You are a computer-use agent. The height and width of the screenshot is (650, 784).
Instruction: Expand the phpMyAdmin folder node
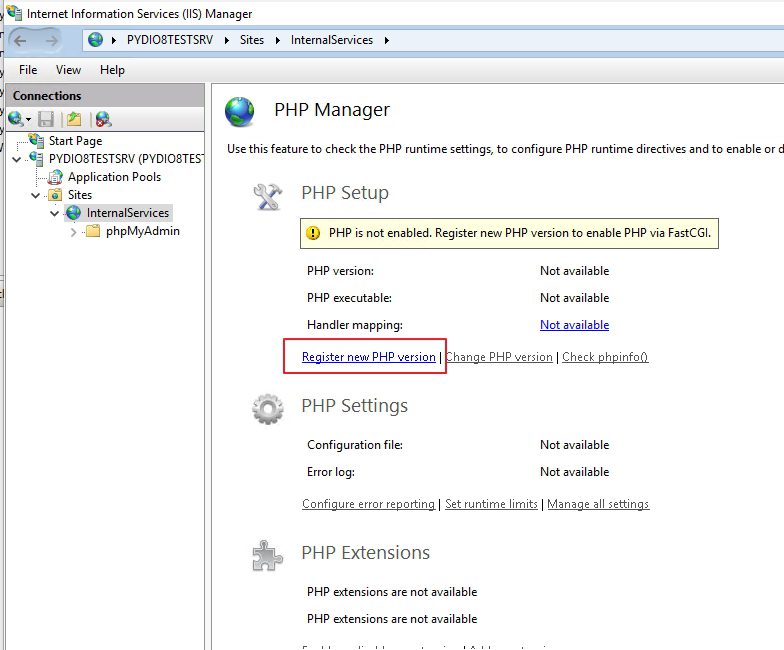[74, 232]
